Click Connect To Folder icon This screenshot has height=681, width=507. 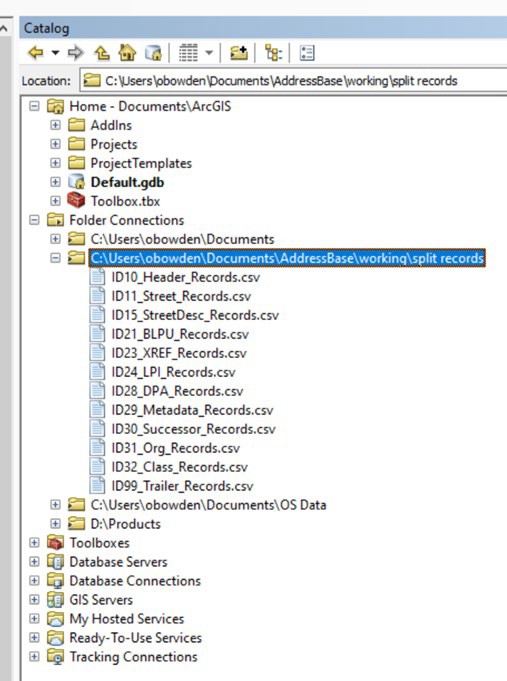[239, 53]
